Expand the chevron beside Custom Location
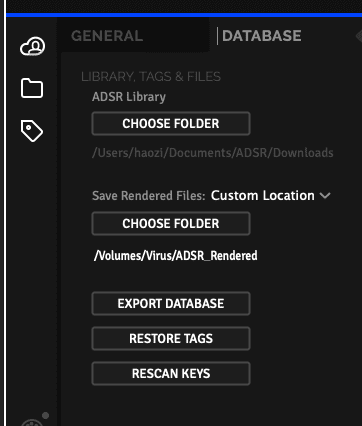The width and height of the screenshot is (362, 426). (x=325, y=196)
